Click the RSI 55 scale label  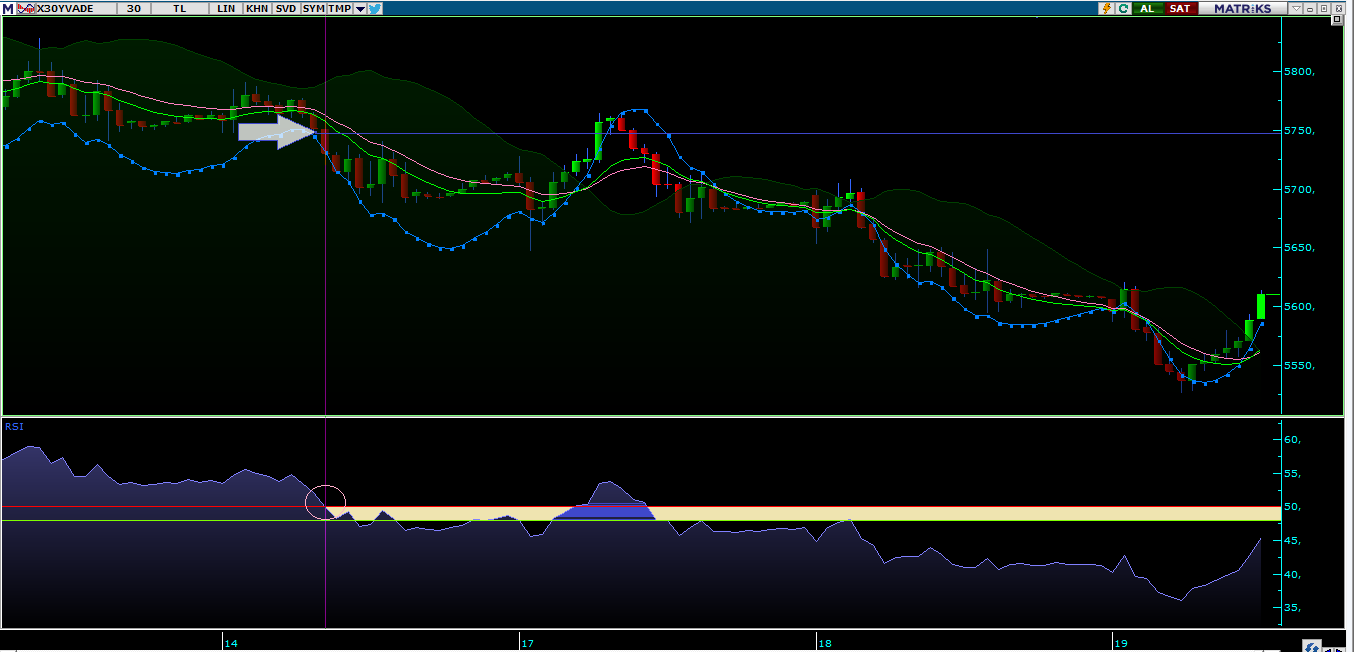1292,474
